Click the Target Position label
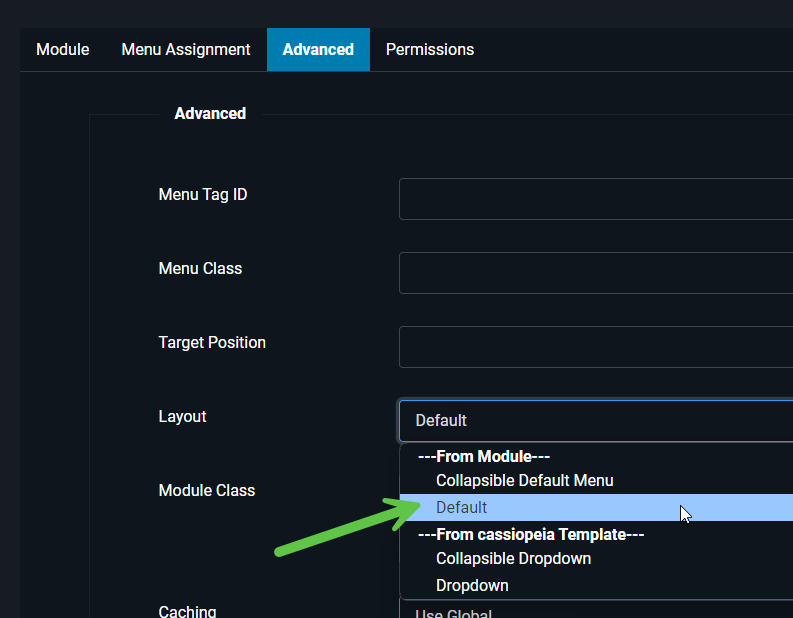Image resolution: width=793 pixels, height=618 pixels. [x=212, y=343]
